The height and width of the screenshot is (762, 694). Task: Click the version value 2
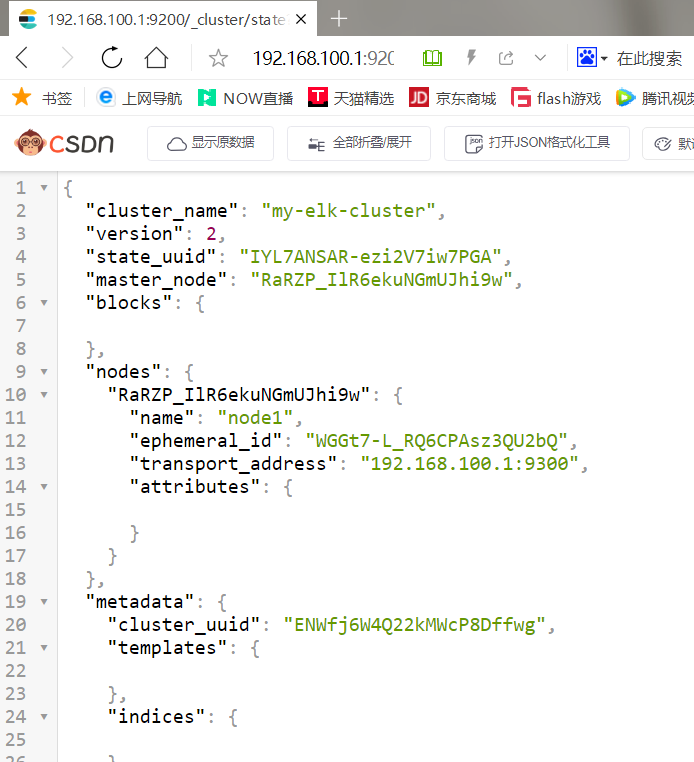(211, 234)
